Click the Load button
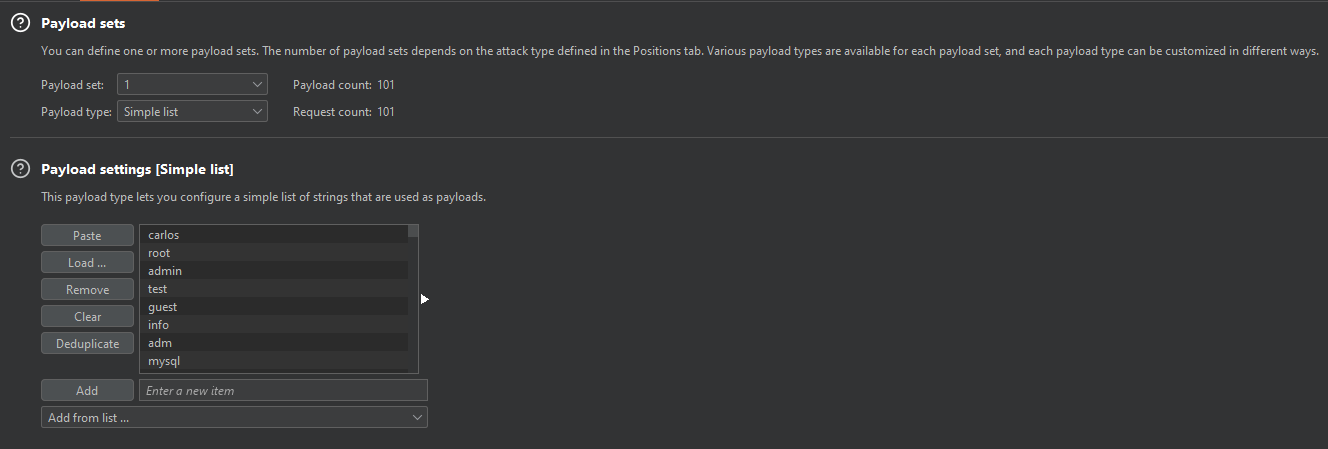Image resolution: width=1328 pixels, height=449 pixels. pyautogui.click(x=87, y=262)
